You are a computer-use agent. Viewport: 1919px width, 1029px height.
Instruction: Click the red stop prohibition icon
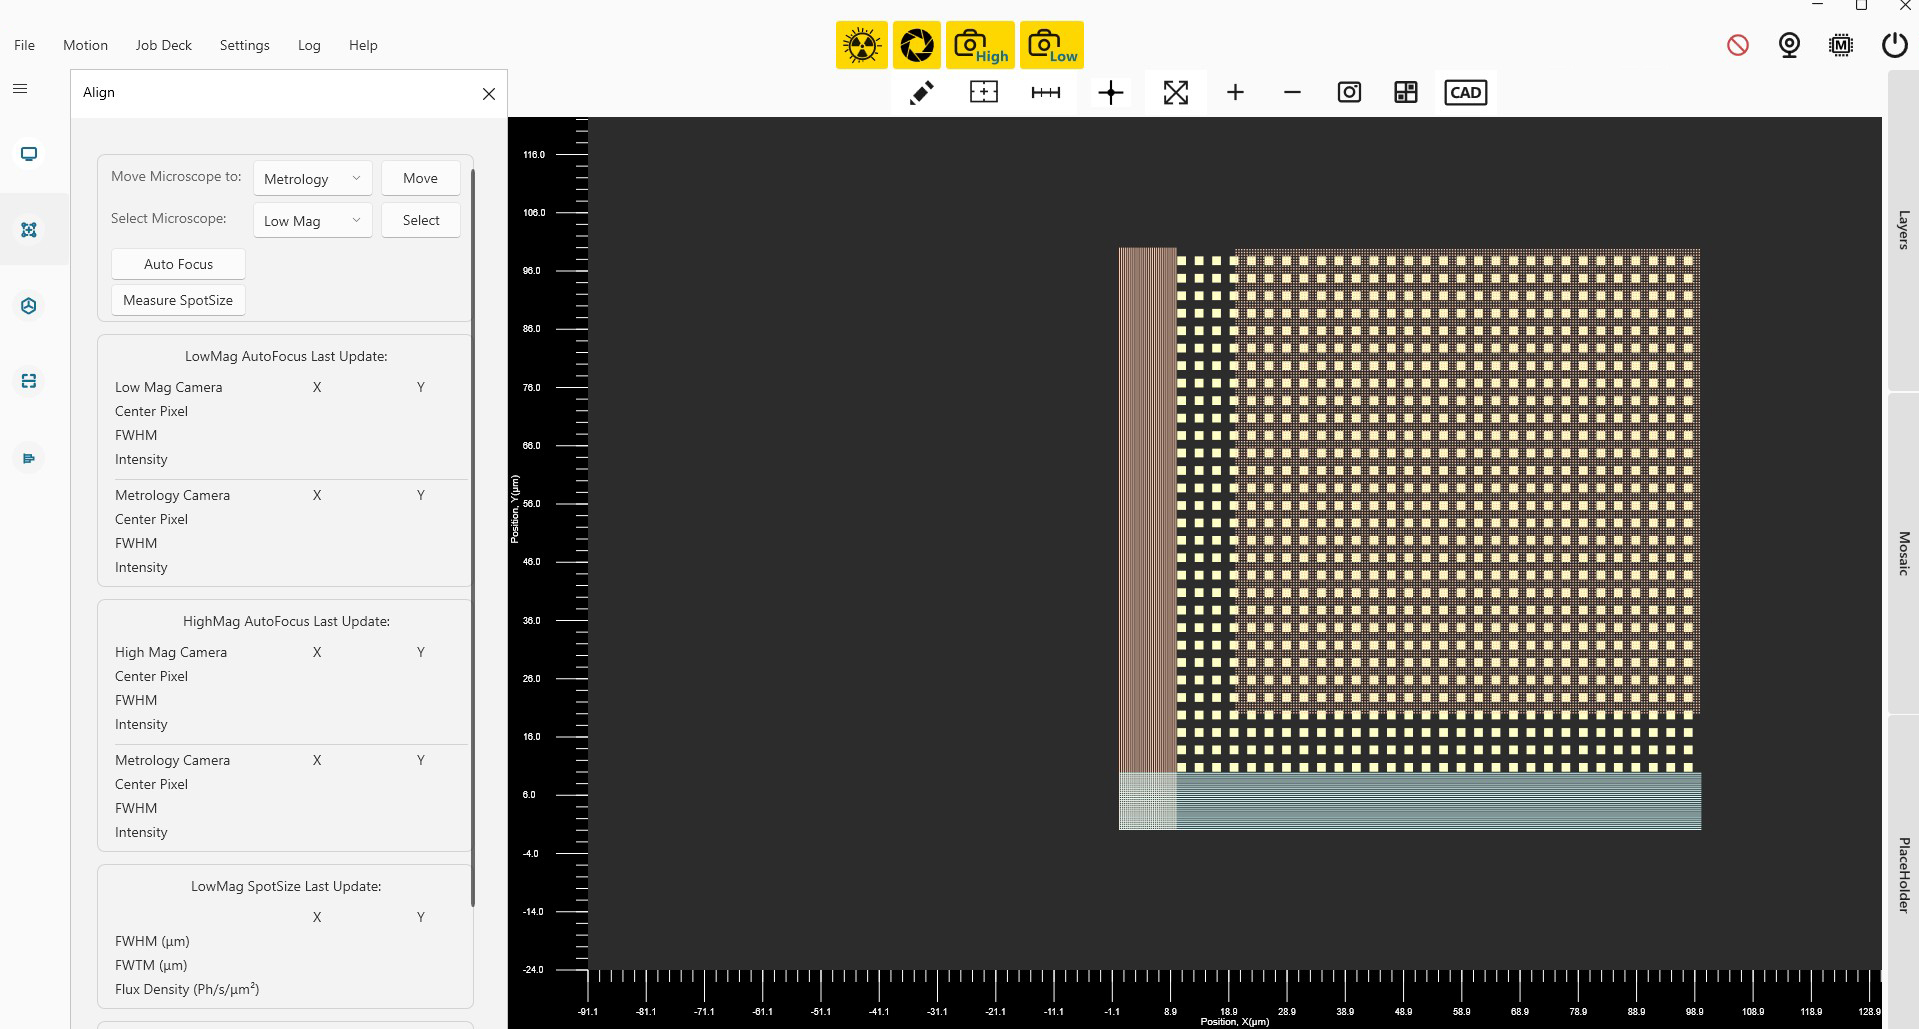point(1738,45)
